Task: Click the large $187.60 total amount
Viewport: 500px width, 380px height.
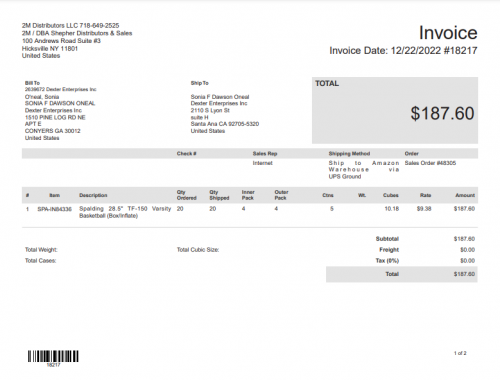Action: pyautogui.click(x=442, y=113)
